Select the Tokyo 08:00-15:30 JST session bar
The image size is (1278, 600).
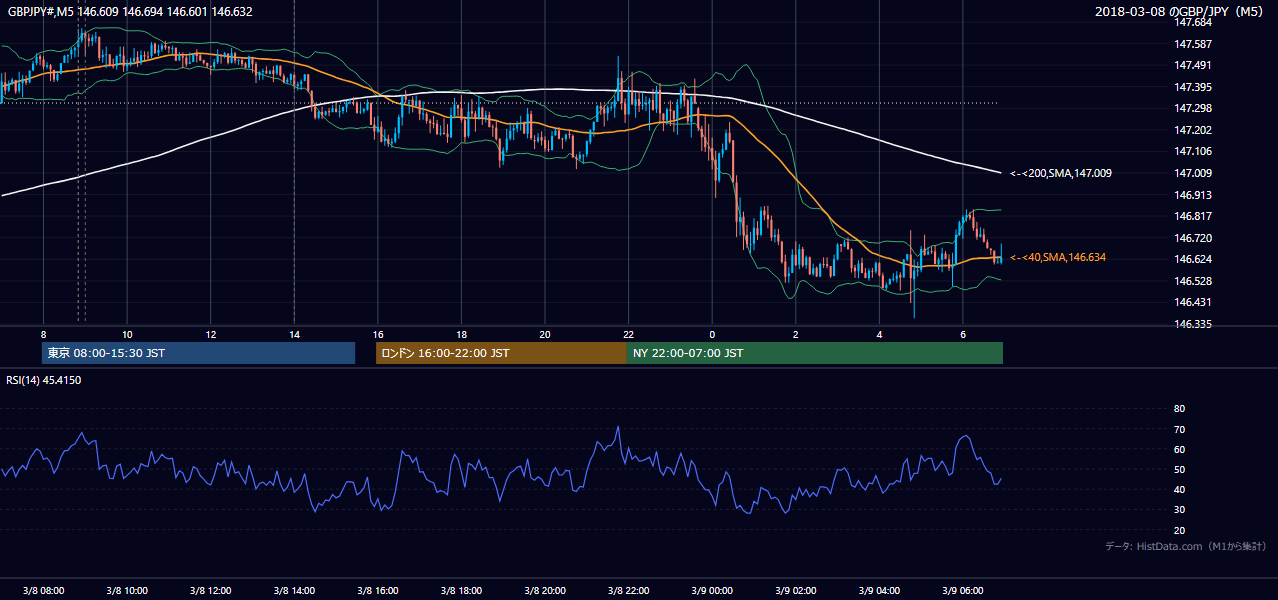tap(198, 353)
